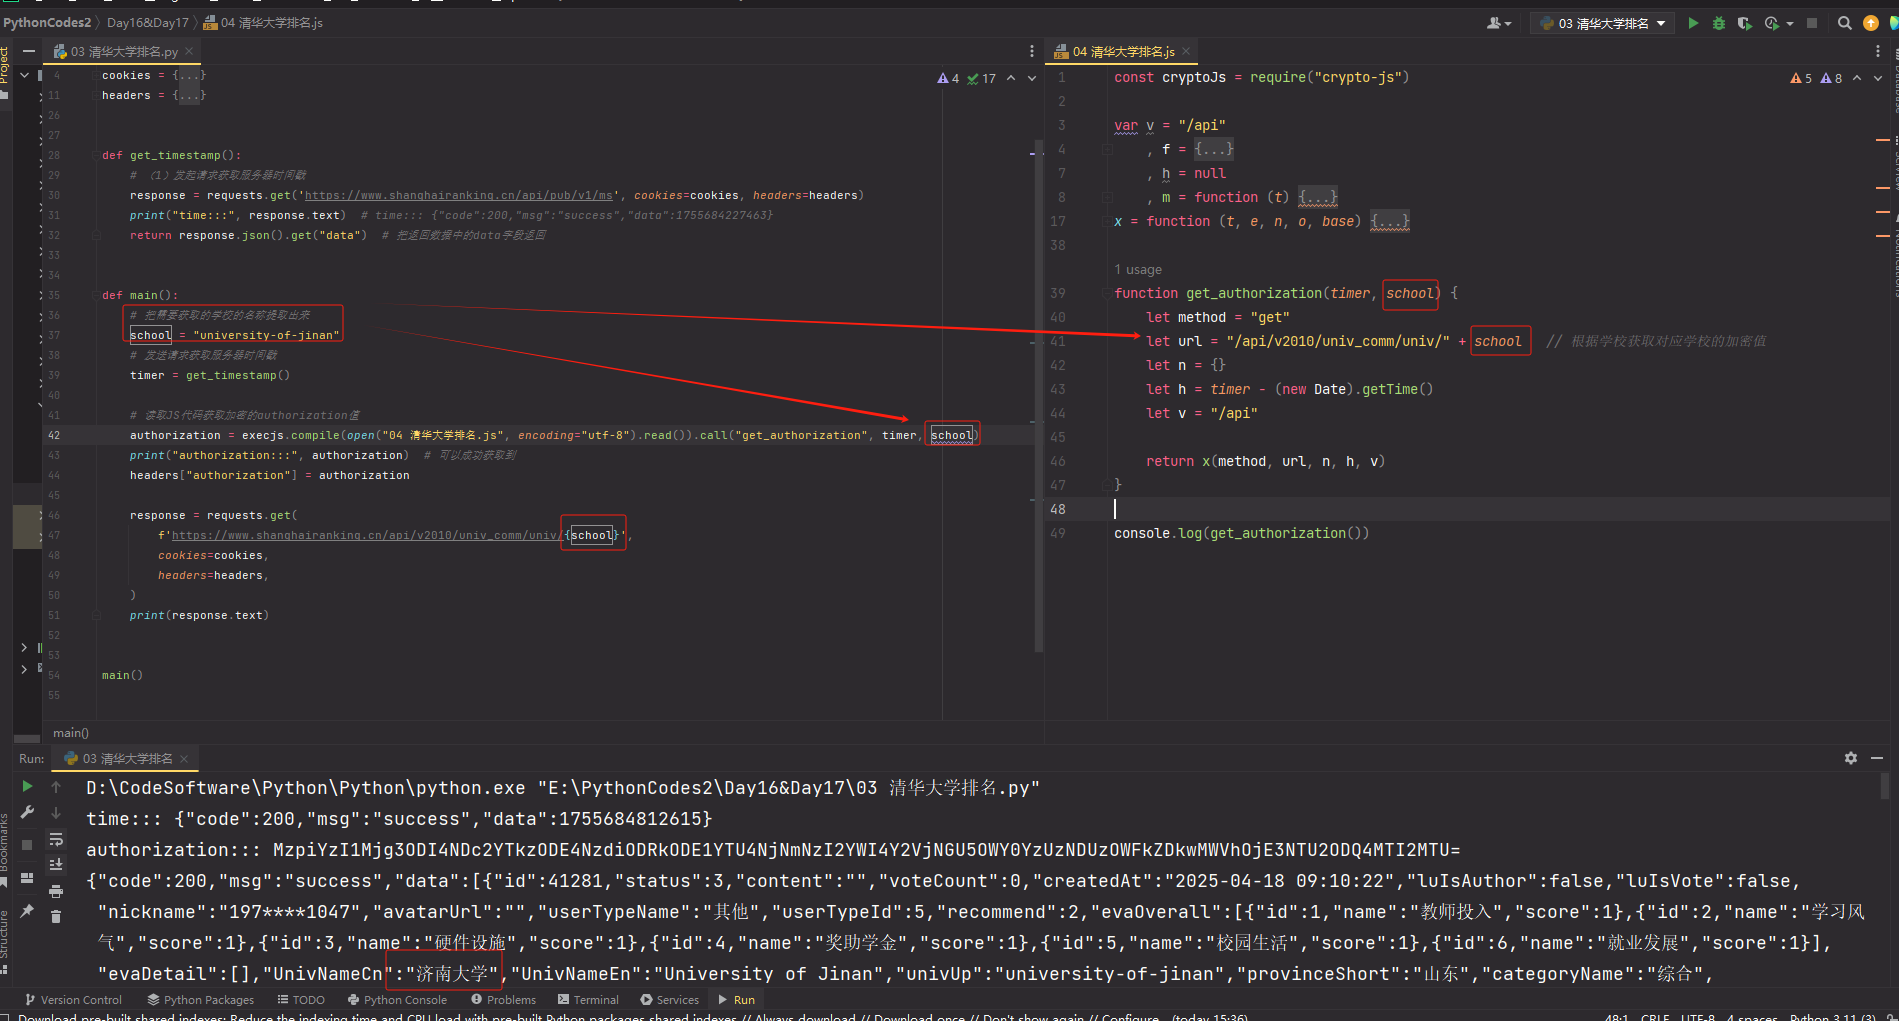
Task: Expand the folded cookies dictionary on line 4
Action: point(189,75)
